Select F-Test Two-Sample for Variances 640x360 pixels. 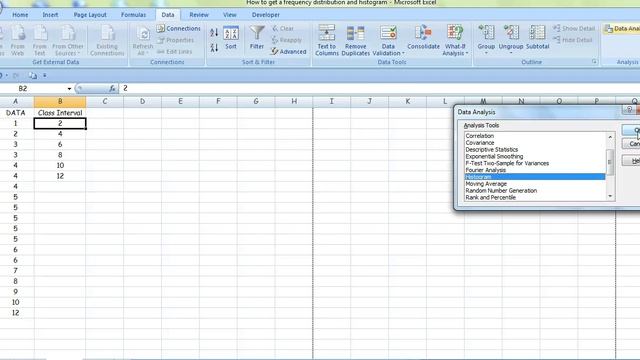(x=535, y=163)
